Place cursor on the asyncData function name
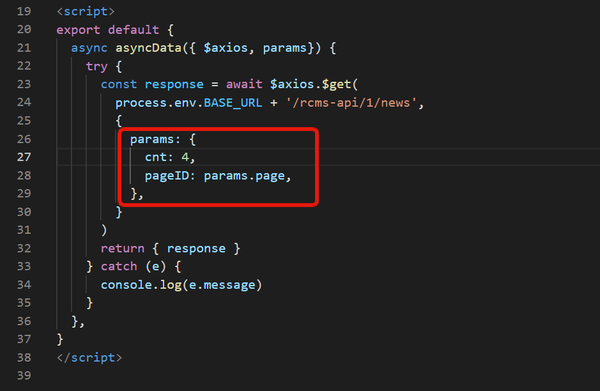The image size is (600, 391). [148, 48]
